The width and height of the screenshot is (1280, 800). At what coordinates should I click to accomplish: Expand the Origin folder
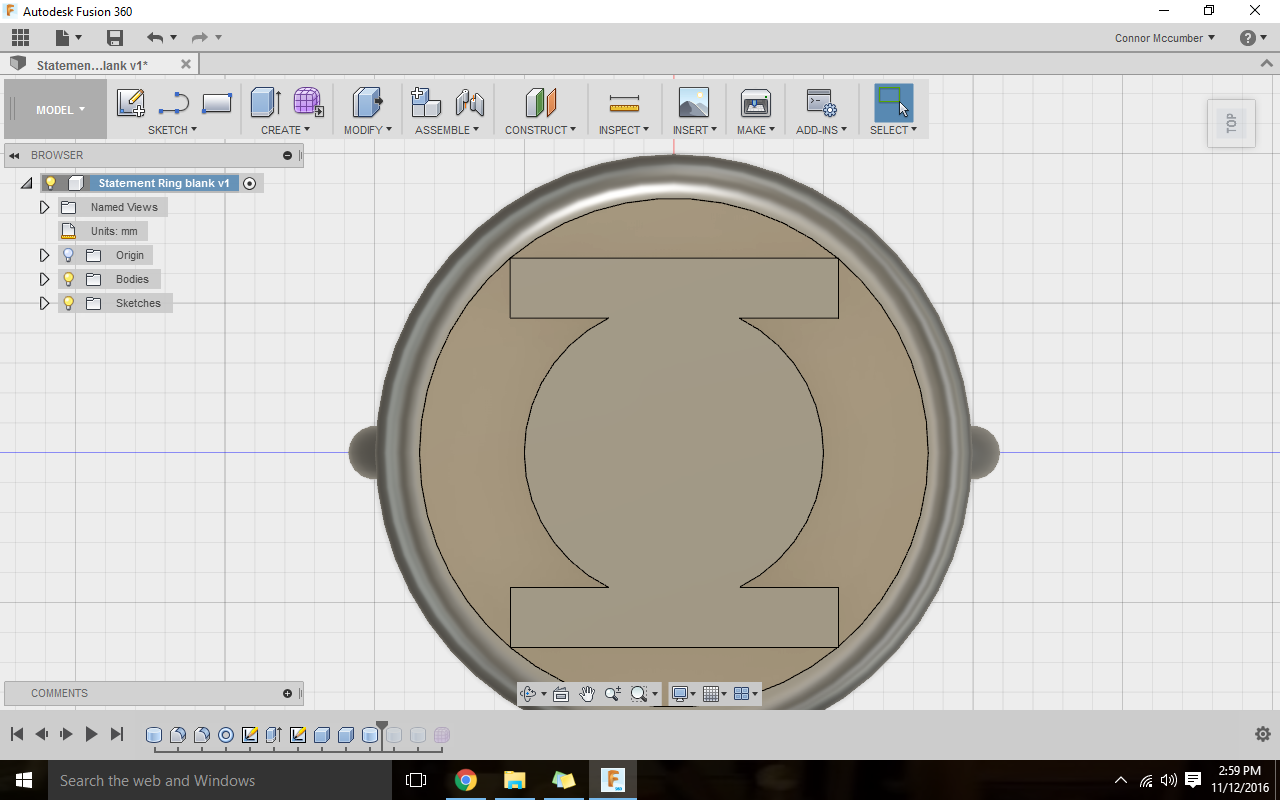[44, 255]
